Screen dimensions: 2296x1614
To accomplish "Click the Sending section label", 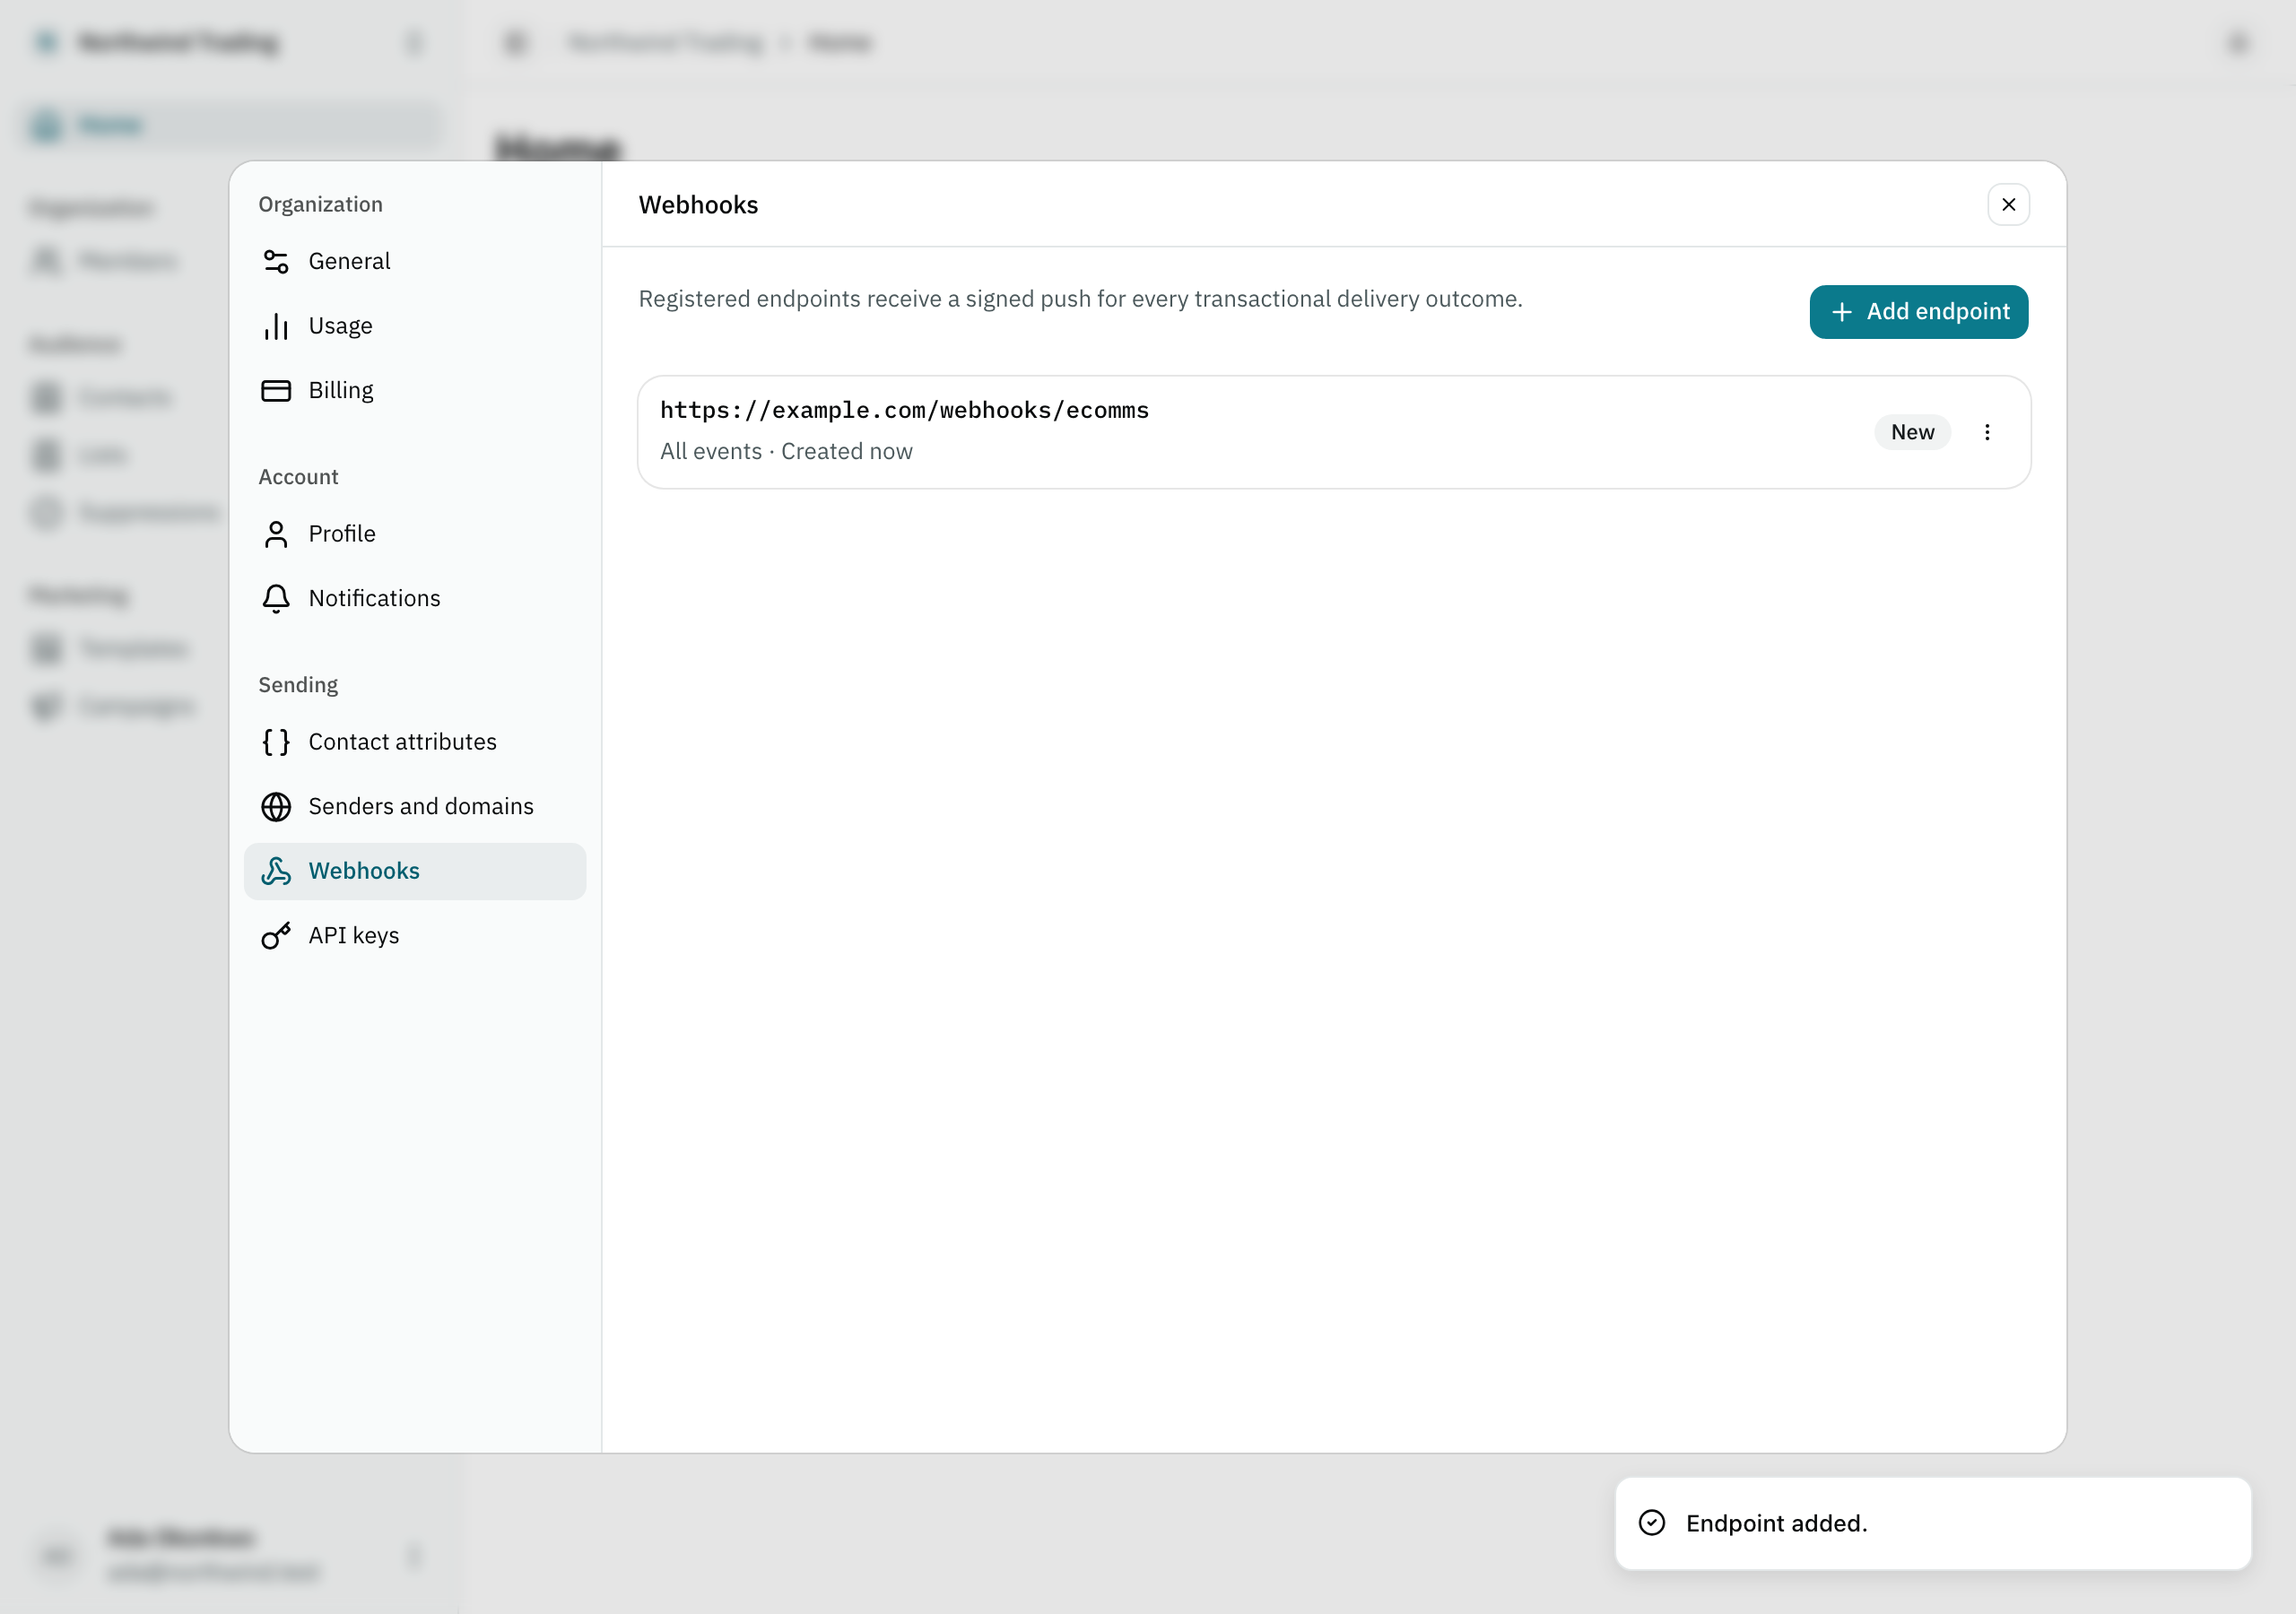I will (298, 685).
